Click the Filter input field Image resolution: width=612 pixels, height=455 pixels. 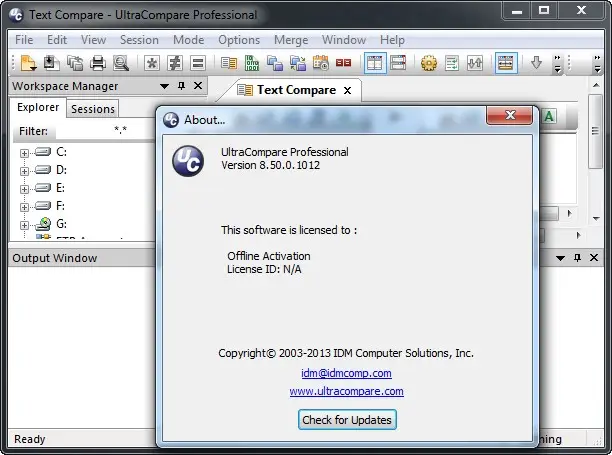point(105,131)
